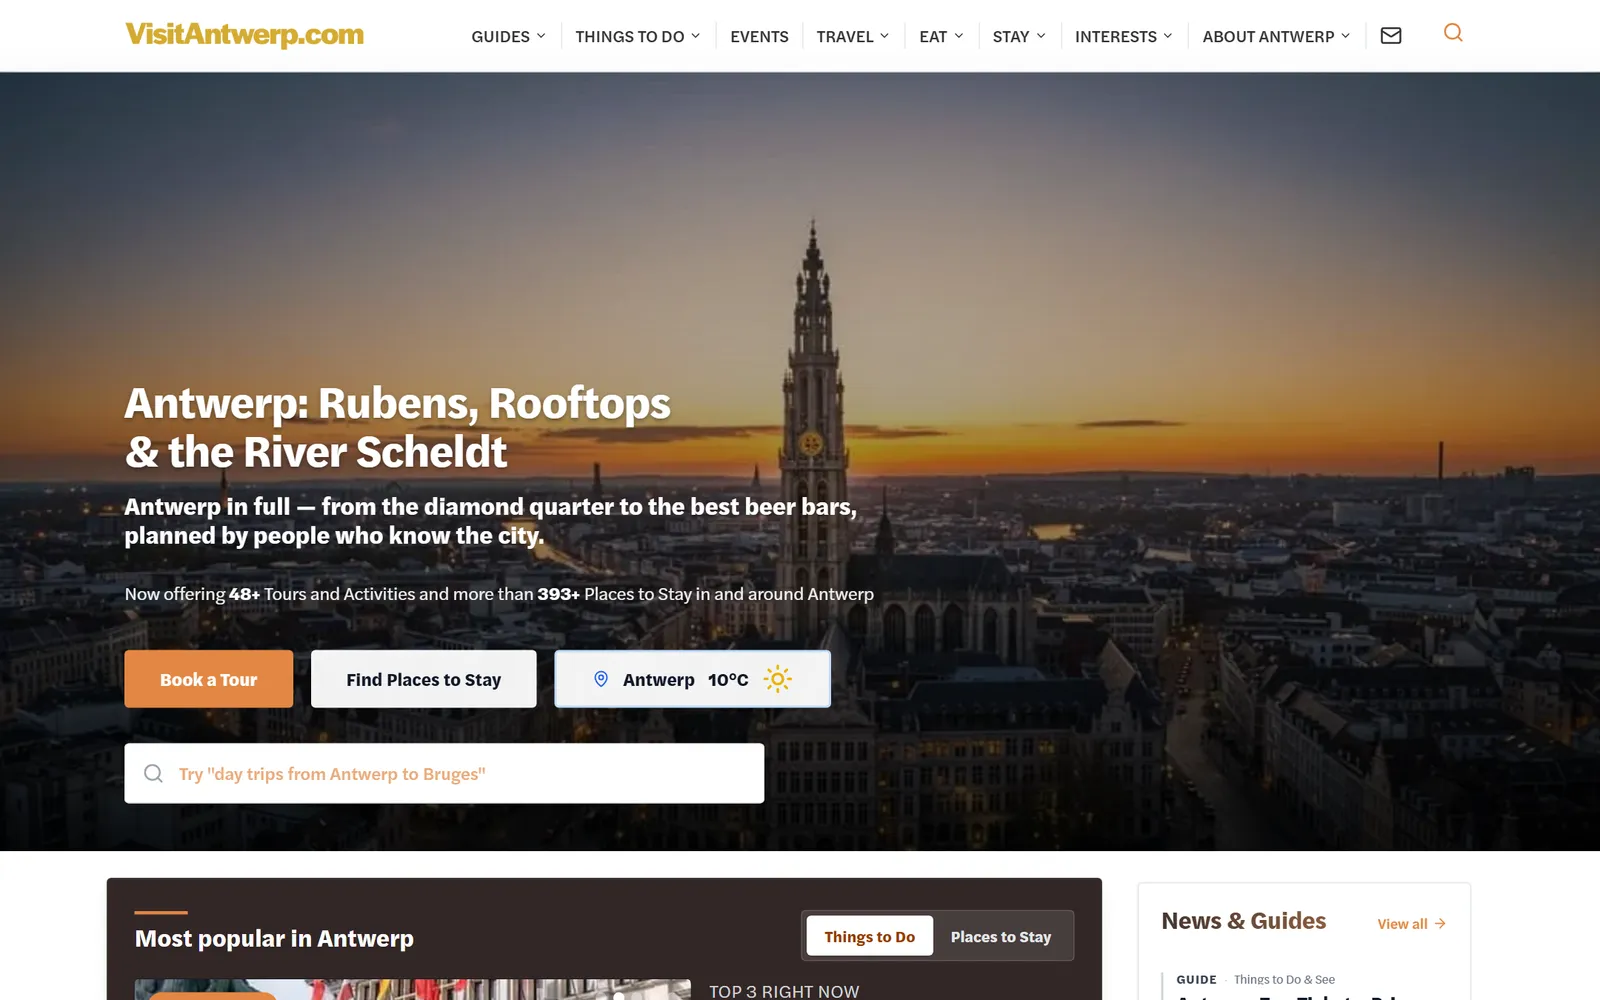Screen dimensions: 1600x1000
Task: Click the News & Guides heading
Action: [1243, 921]
